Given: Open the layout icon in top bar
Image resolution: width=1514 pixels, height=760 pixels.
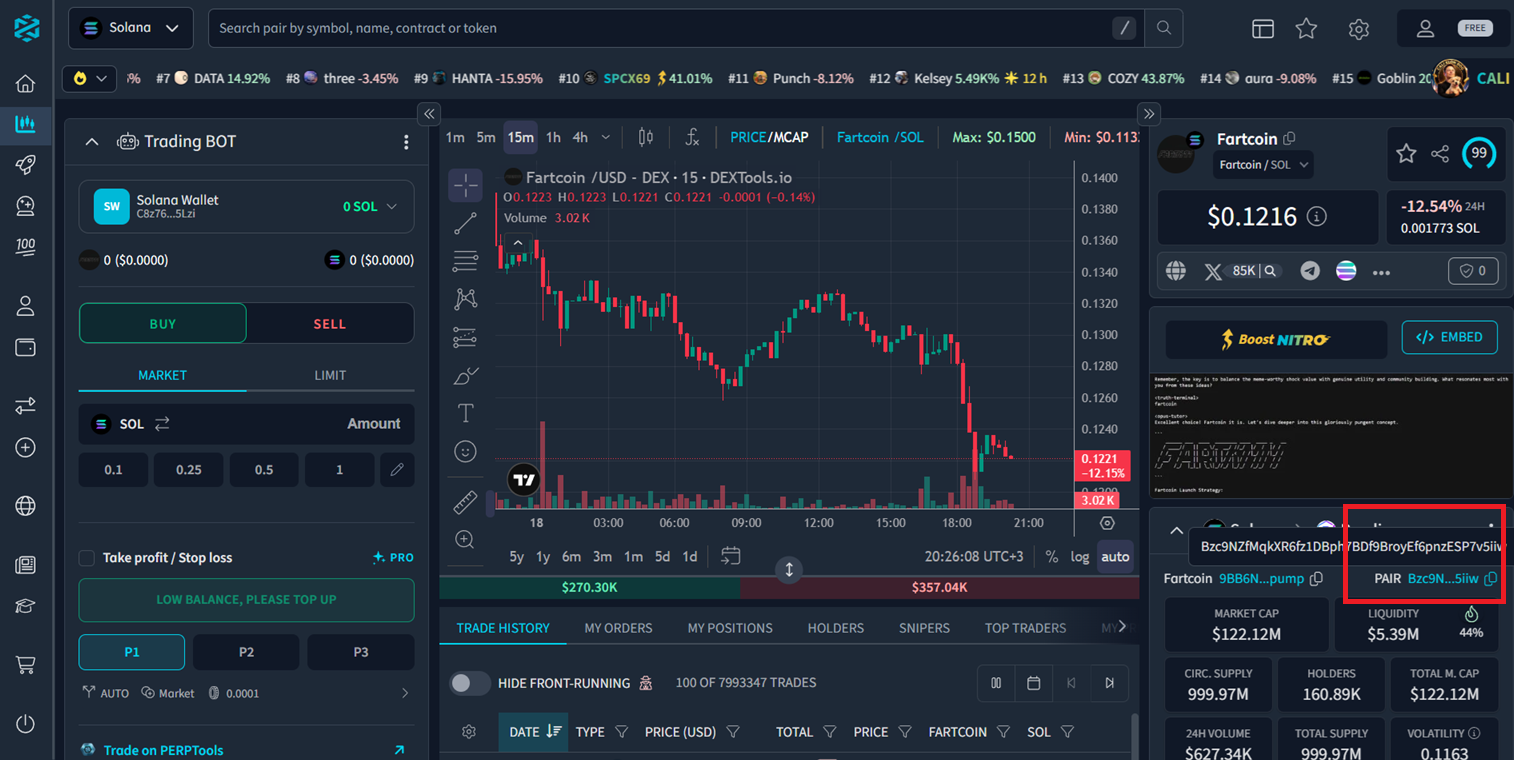Looking at the screenshot, I should point(1263,29).
